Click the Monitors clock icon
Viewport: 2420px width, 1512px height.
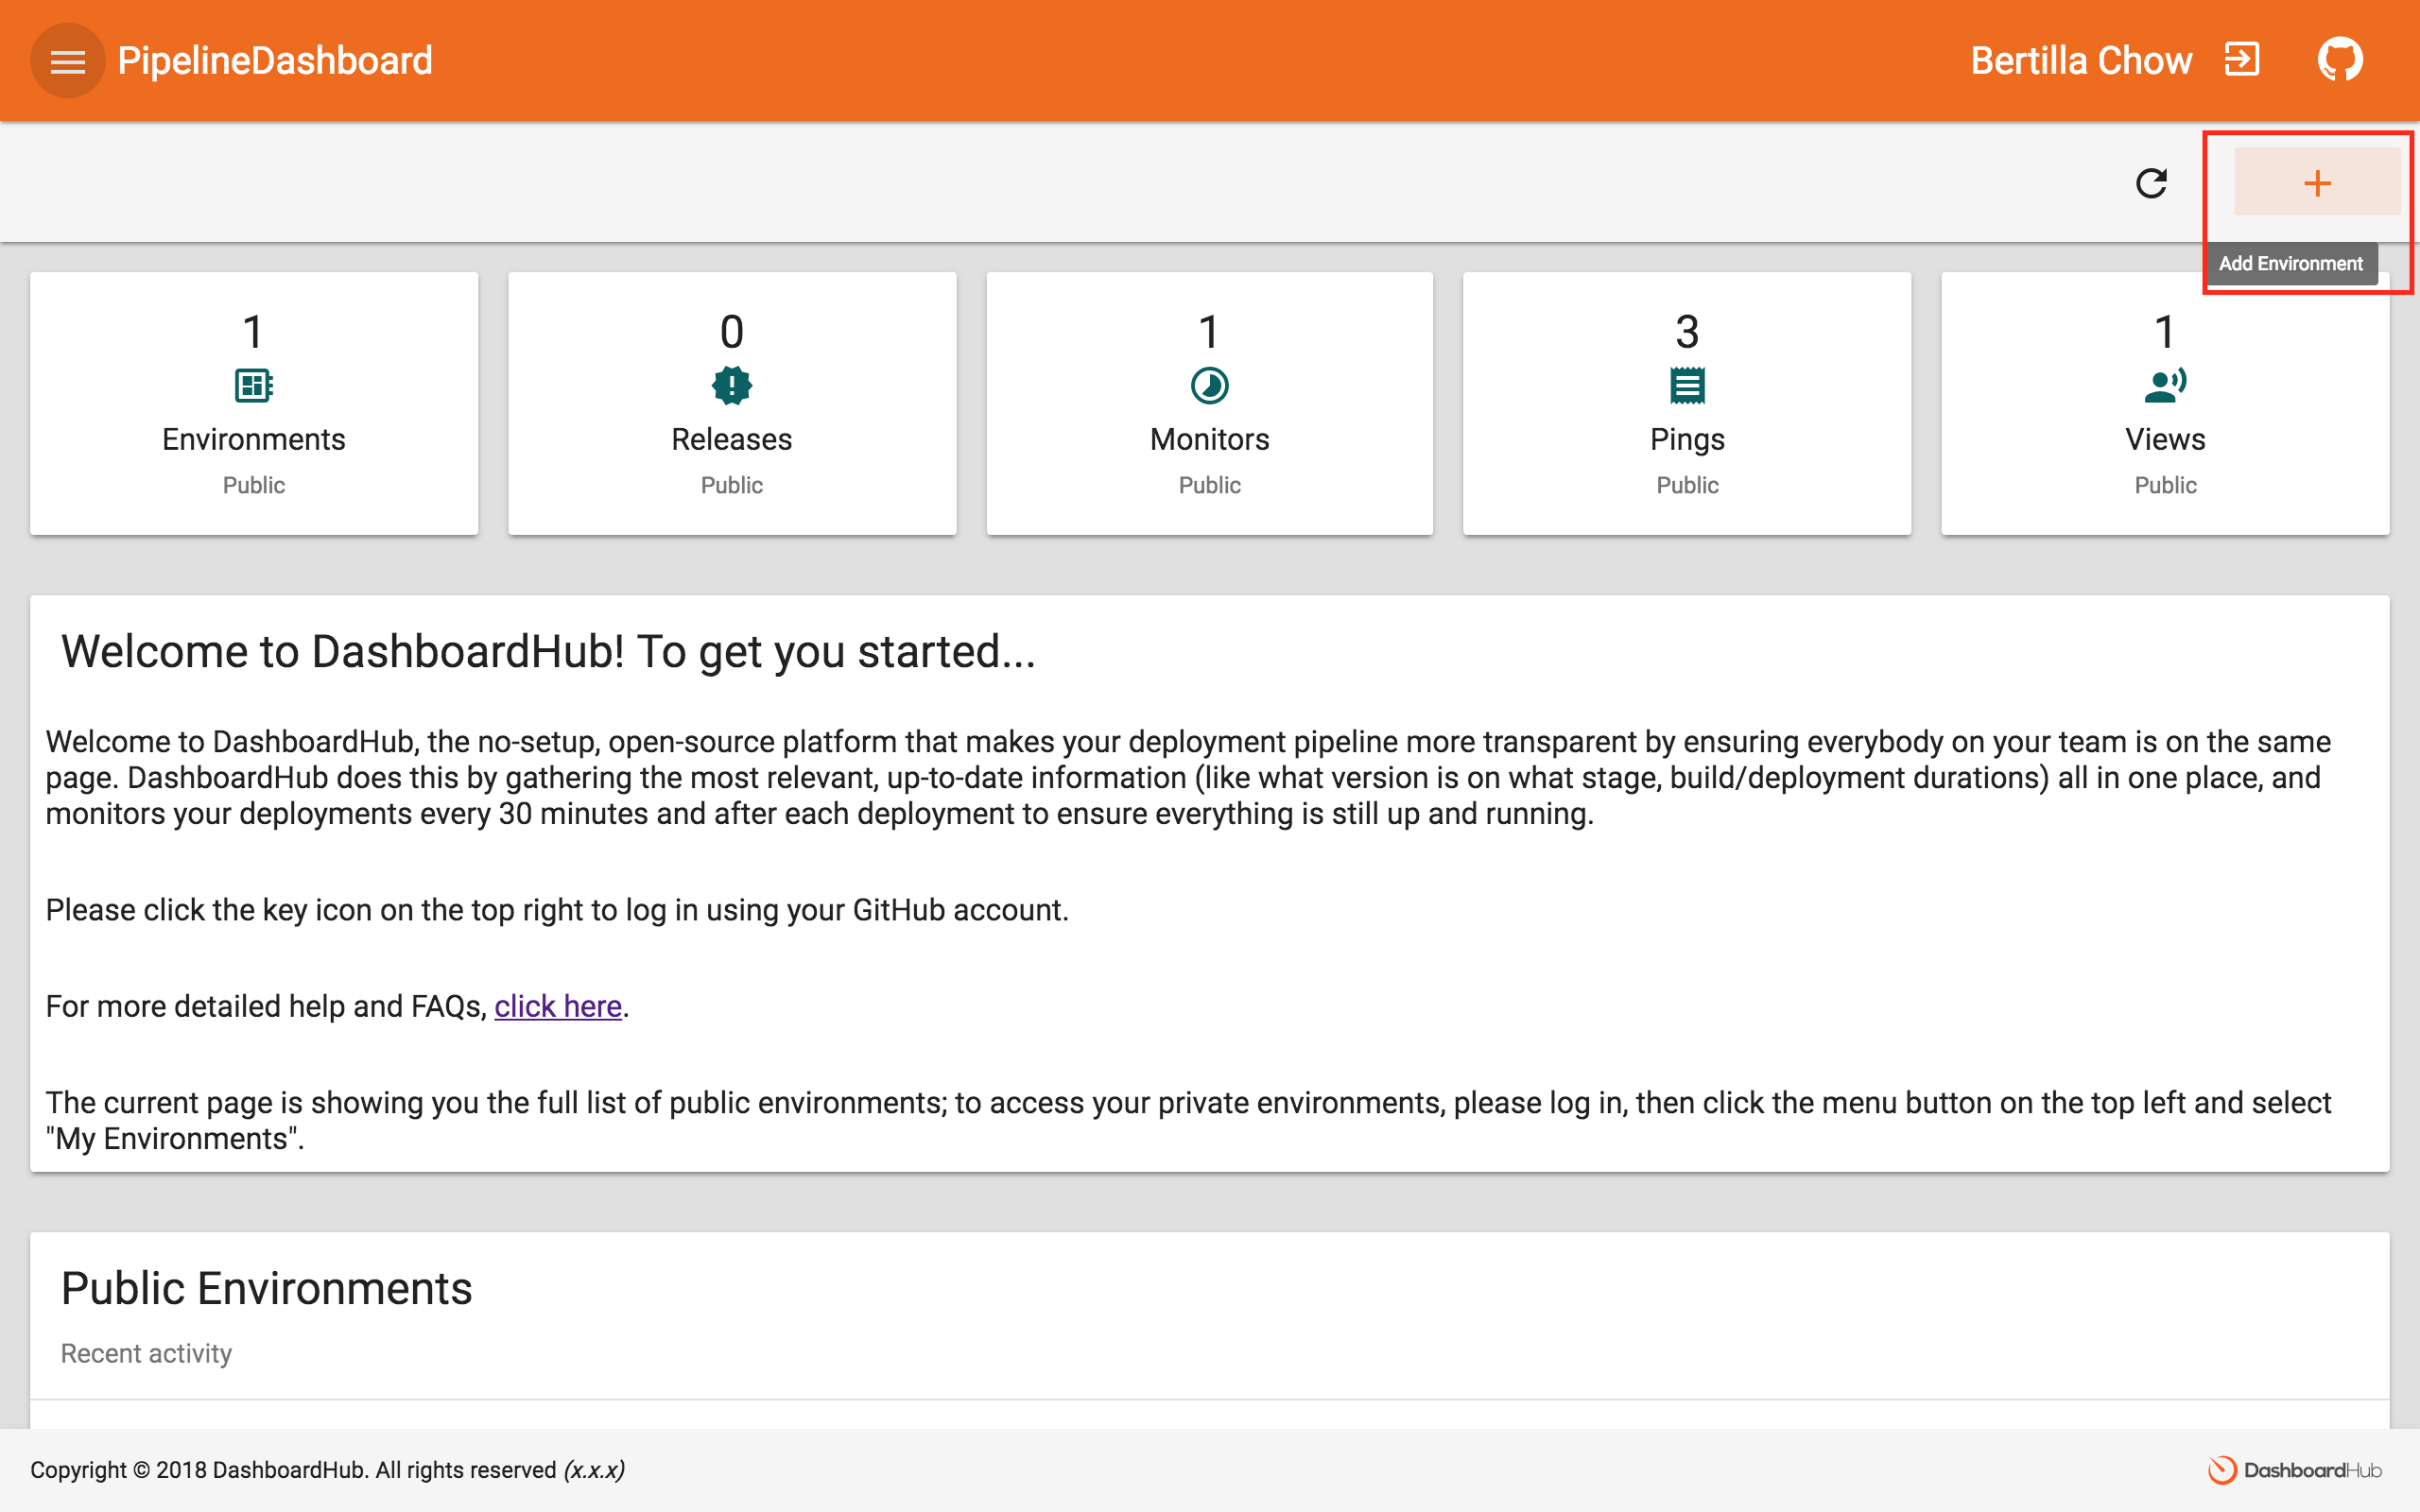[x=1209, y=385]
